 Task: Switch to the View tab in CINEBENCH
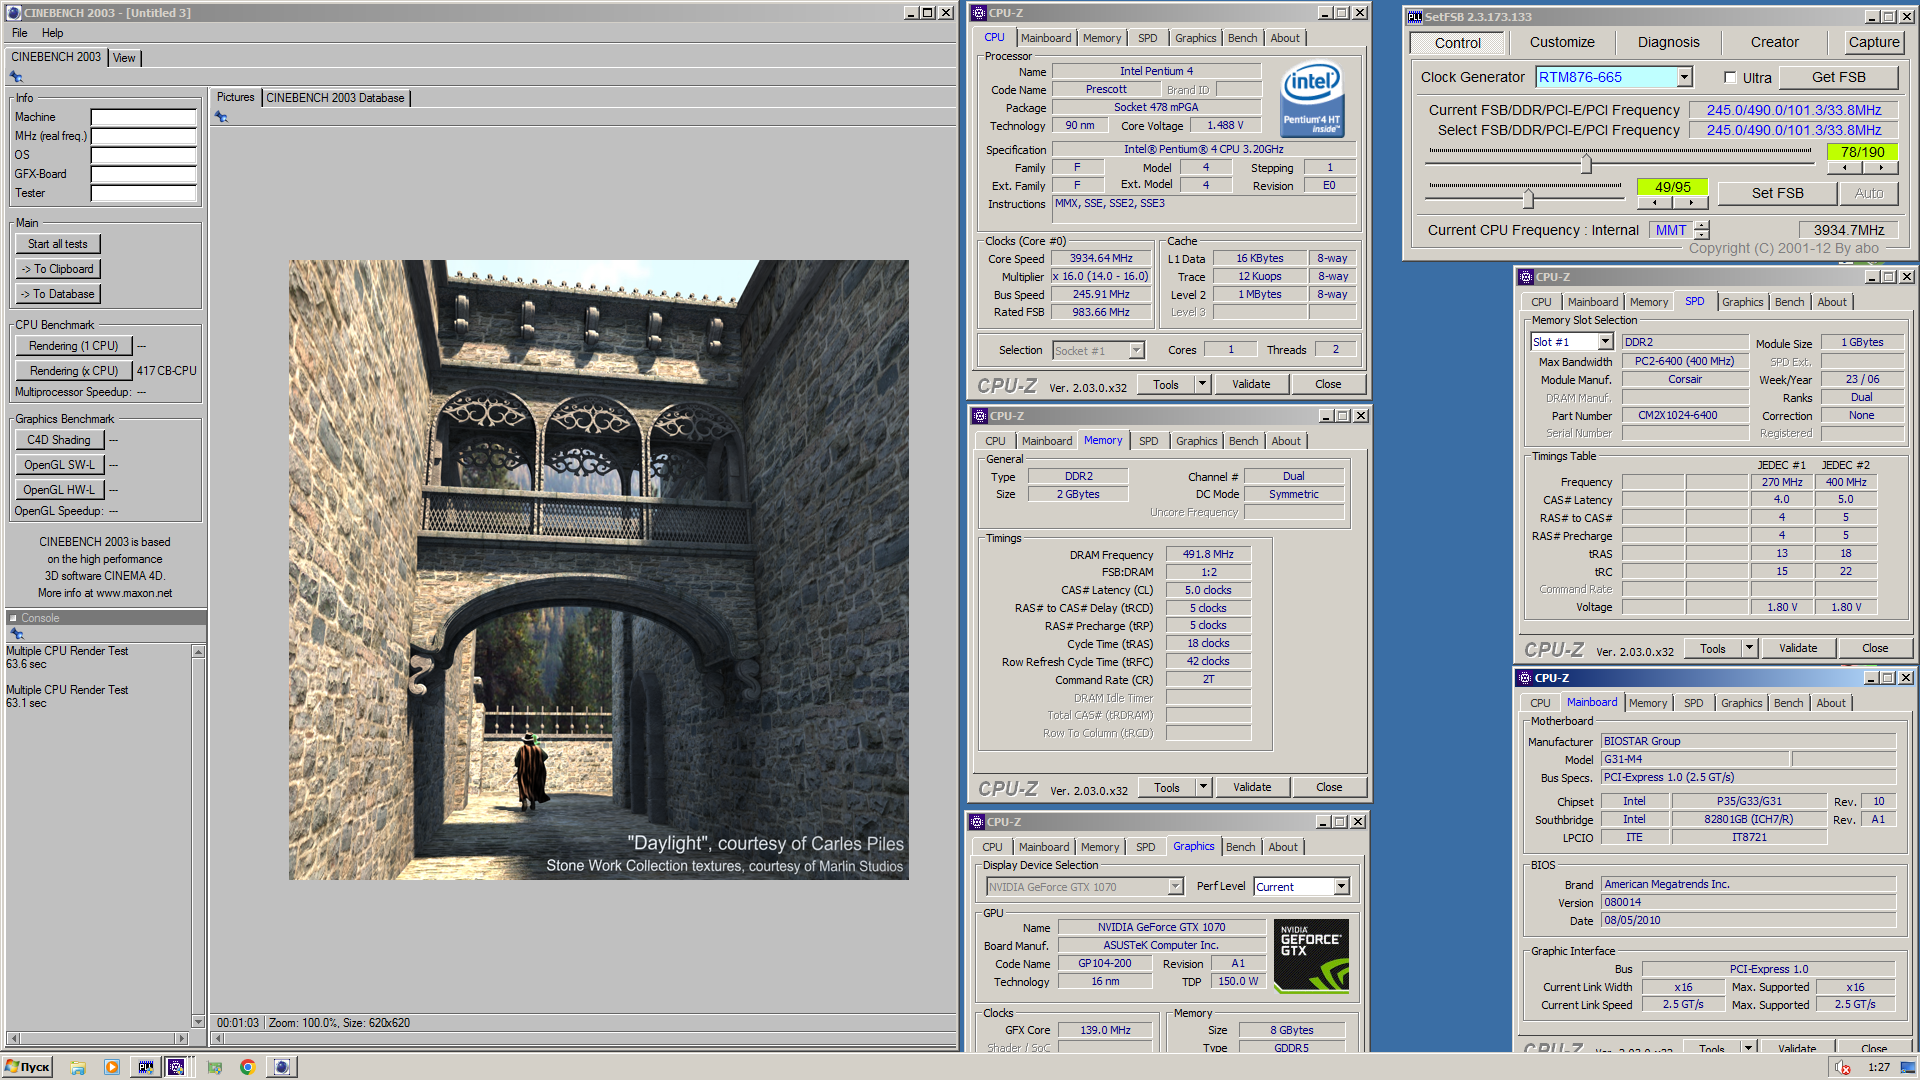point(124,58)
